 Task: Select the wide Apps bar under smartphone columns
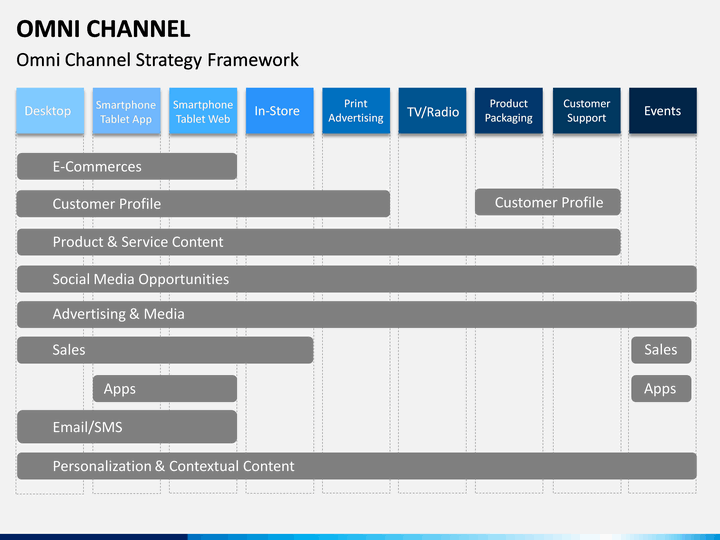click(165, 388)
